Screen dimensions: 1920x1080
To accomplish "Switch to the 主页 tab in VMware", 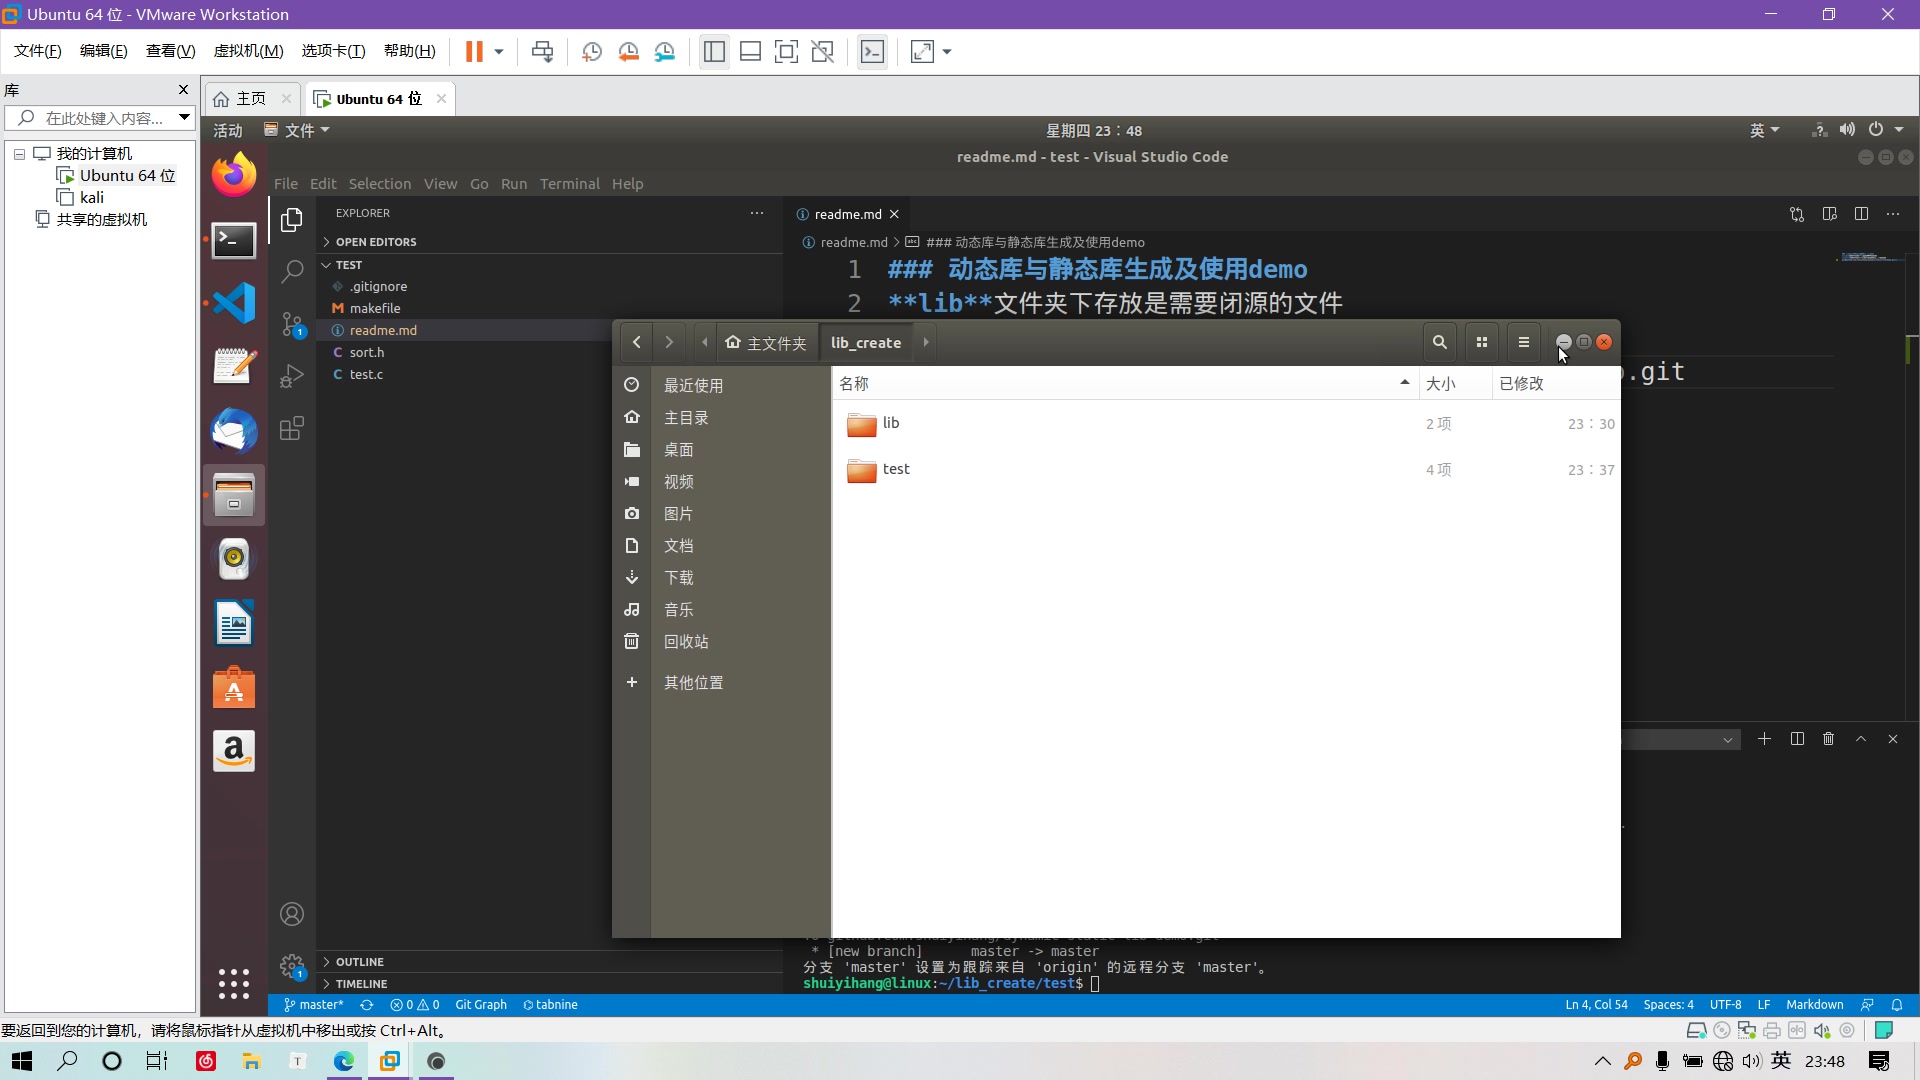I will point(250,99).
